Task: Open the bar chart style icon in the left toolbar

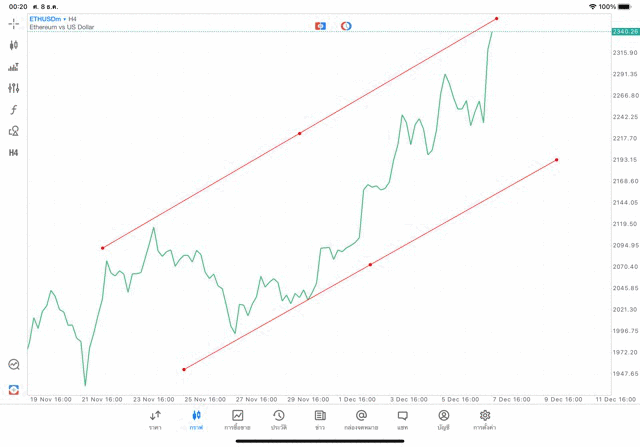Action: coord(14,67)
